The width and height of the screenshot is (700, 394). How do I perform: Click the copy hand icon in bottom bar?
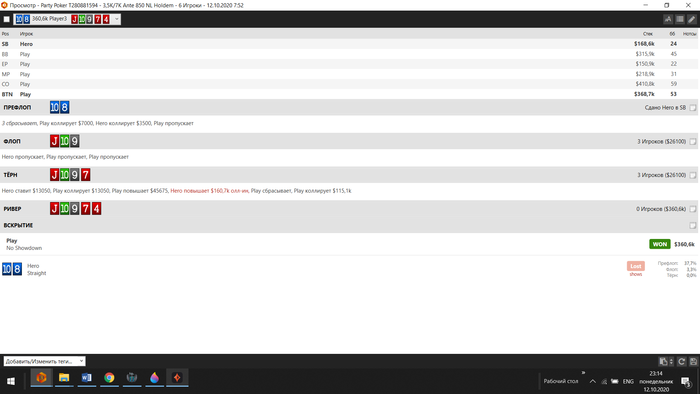[663, 361]
